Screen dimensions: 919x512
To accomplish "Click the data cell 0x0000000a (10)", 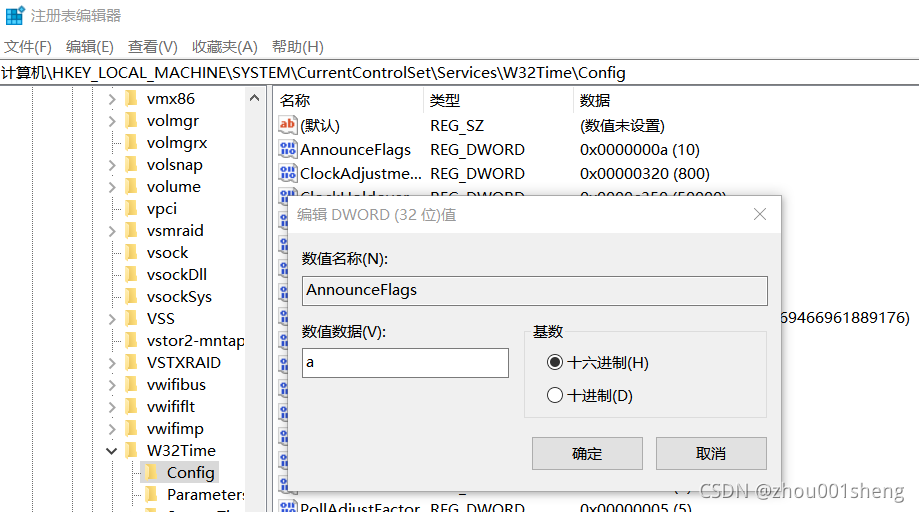I will tap(639, 149).
